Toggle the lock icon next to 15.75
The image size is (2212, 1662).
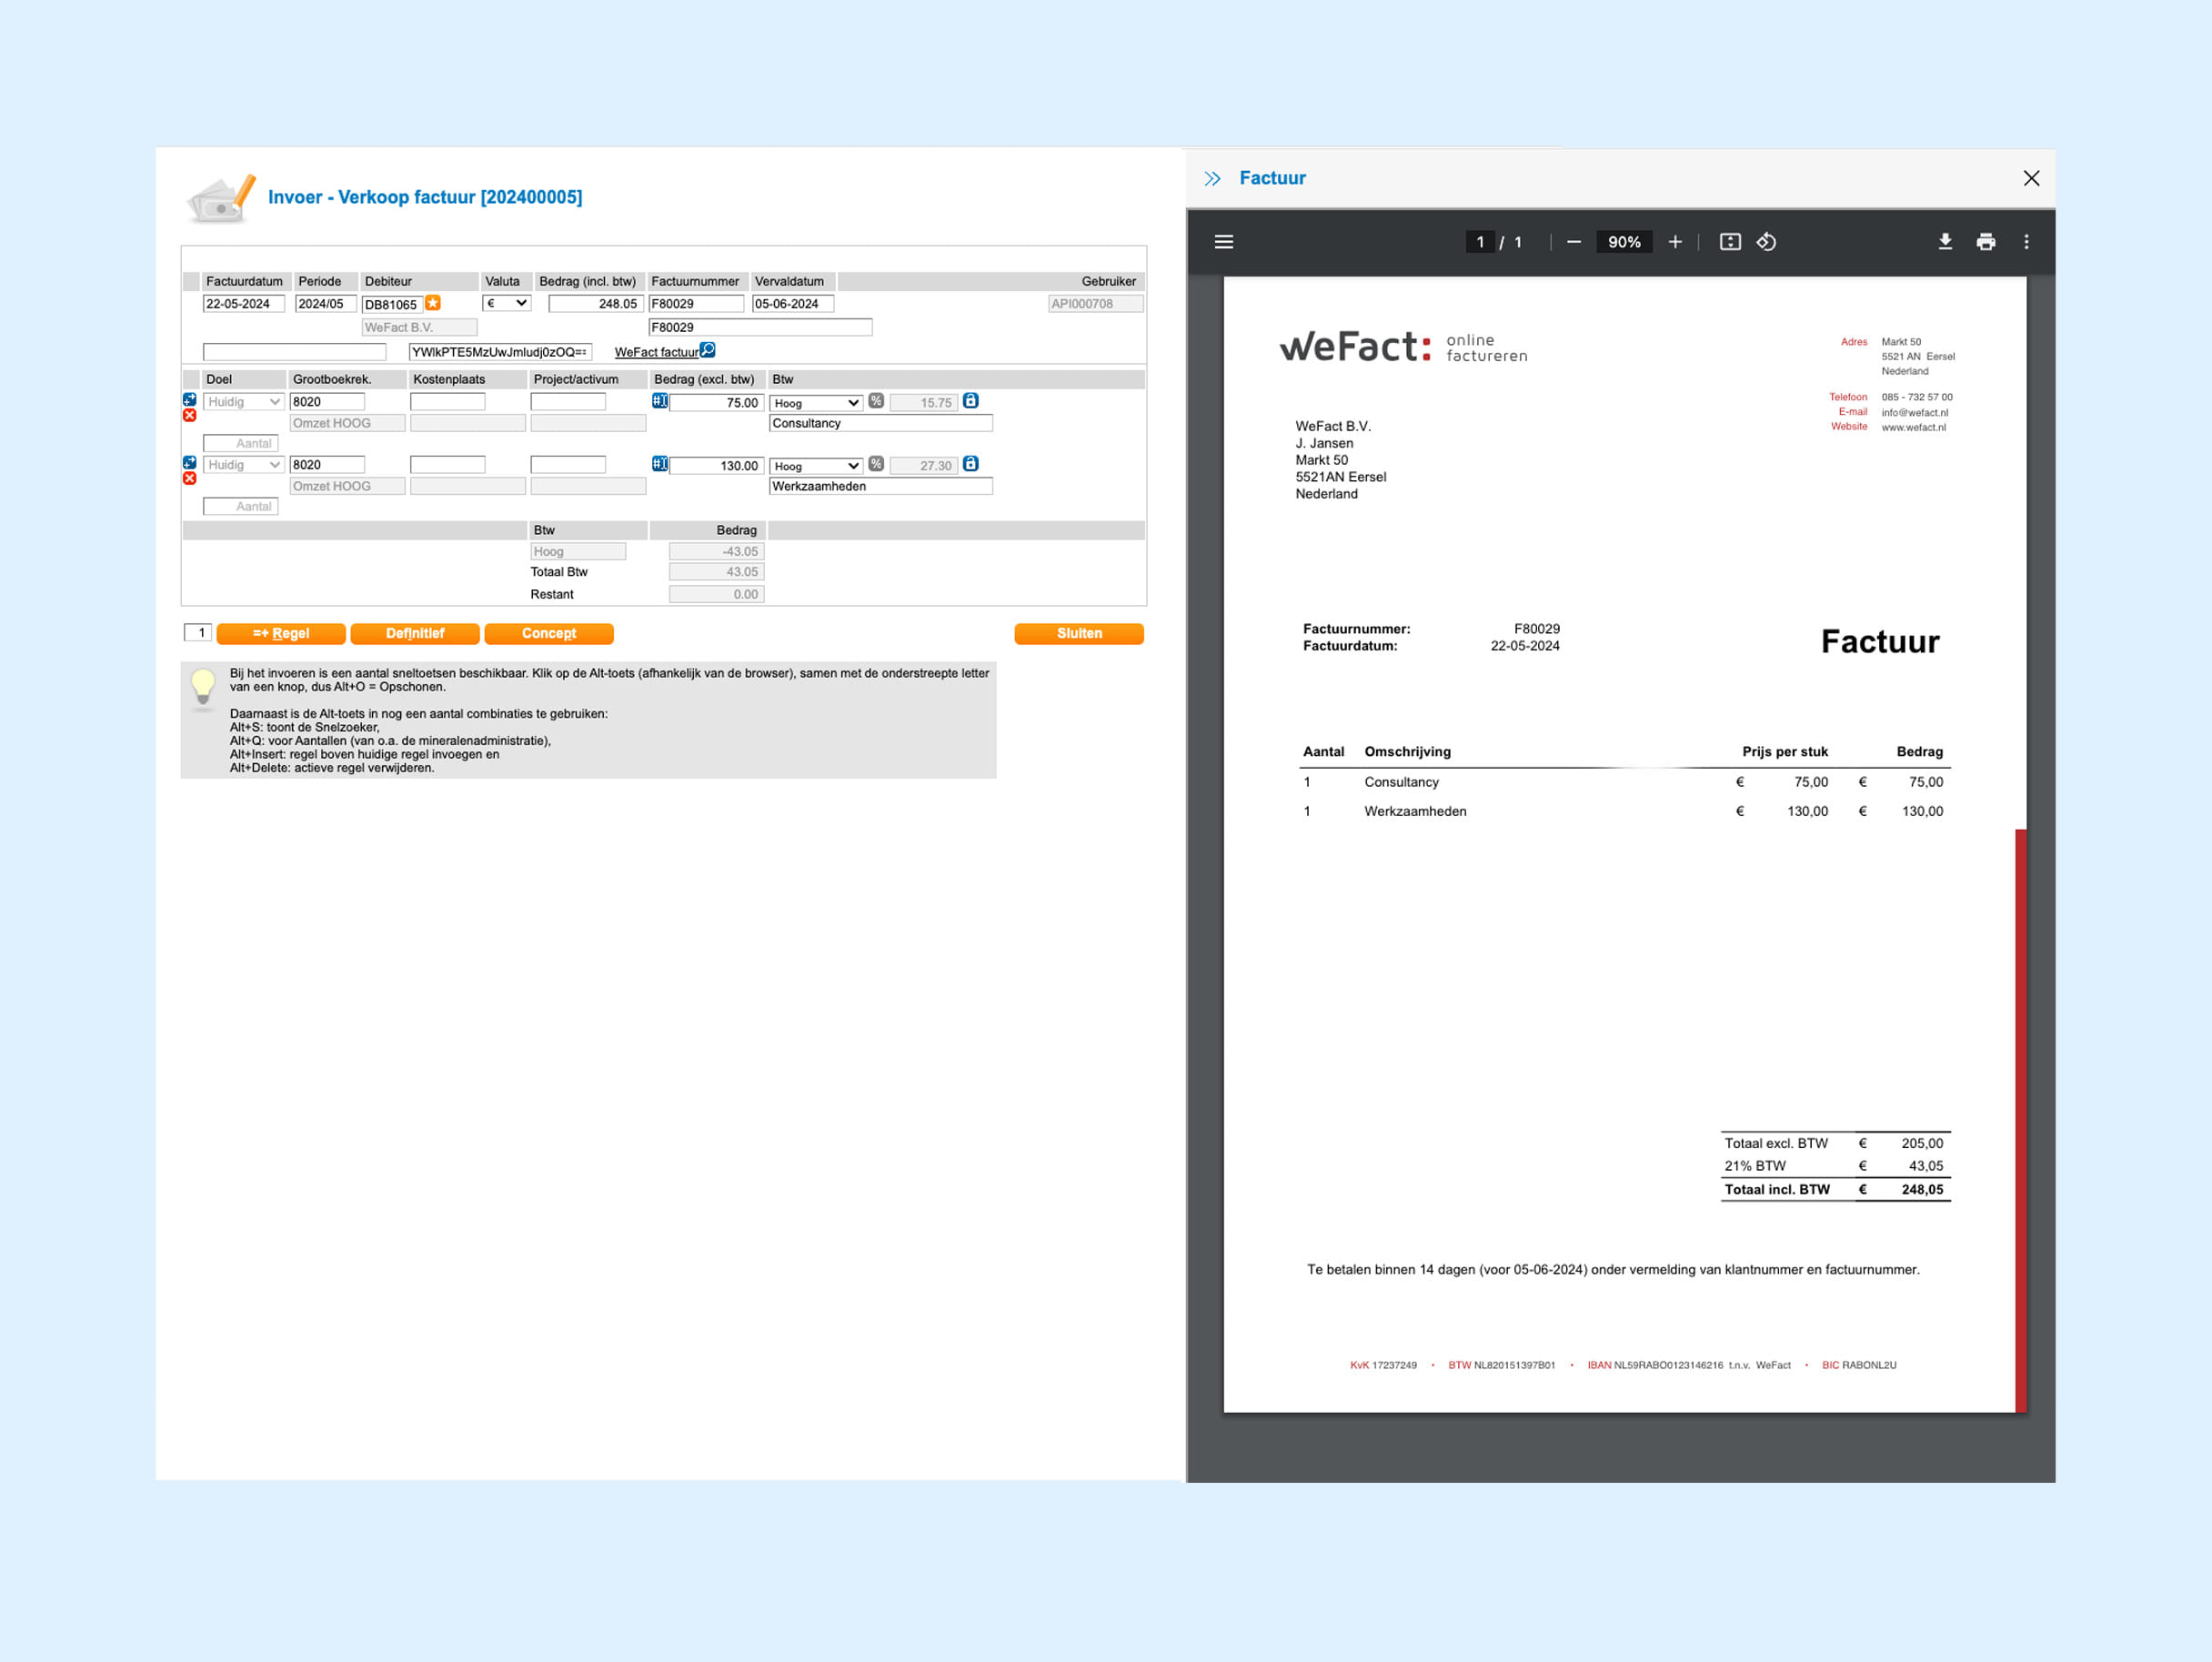pyautogui.click(x=970, y=401)
